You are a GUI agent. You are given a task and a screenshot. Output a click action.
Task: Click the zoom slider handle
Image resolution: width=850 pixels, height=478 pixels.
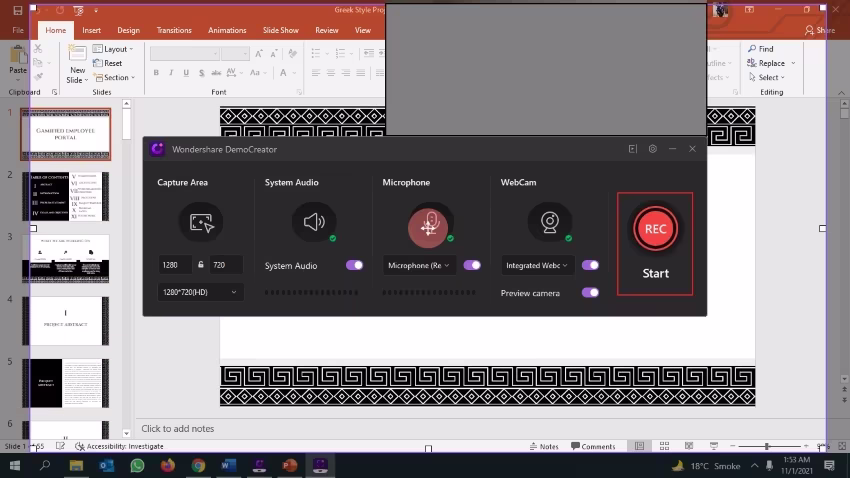tap(767, 446)
